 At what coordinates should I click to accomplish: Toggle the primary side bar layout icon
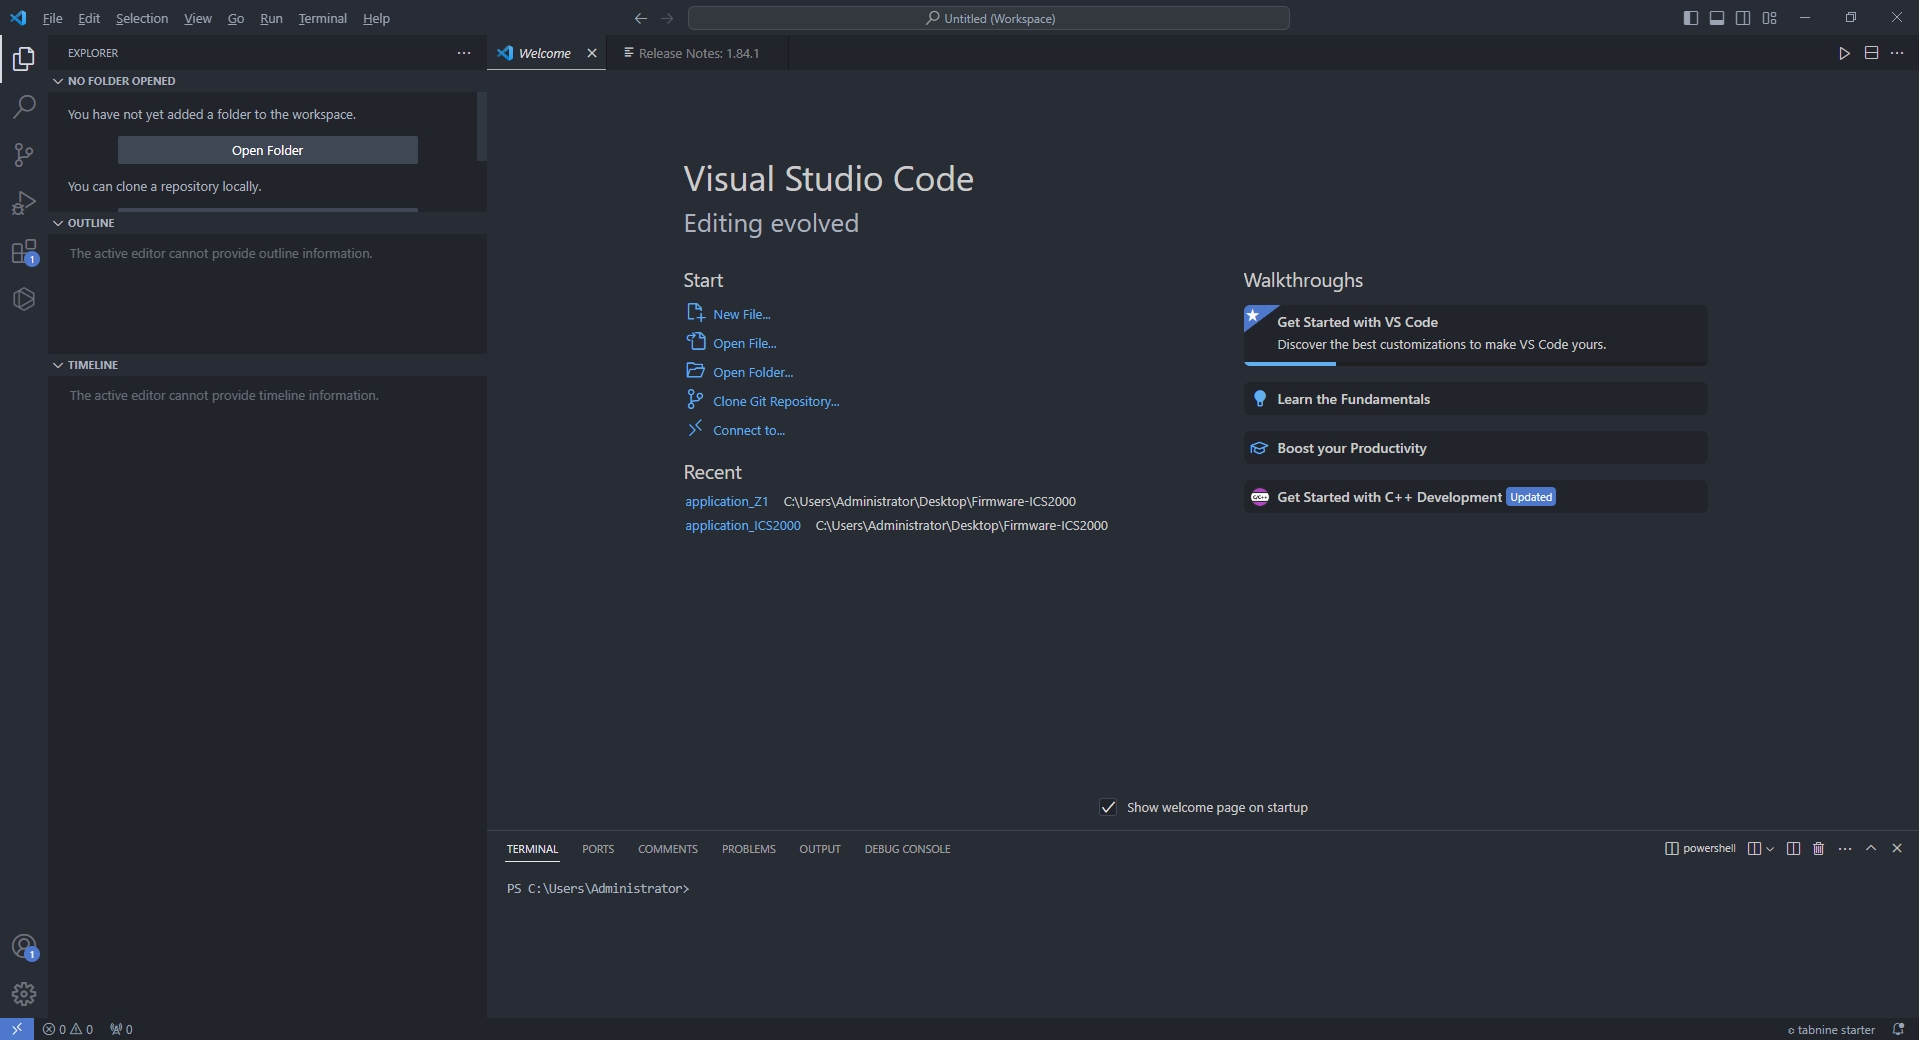click(x=1691, y=18)
